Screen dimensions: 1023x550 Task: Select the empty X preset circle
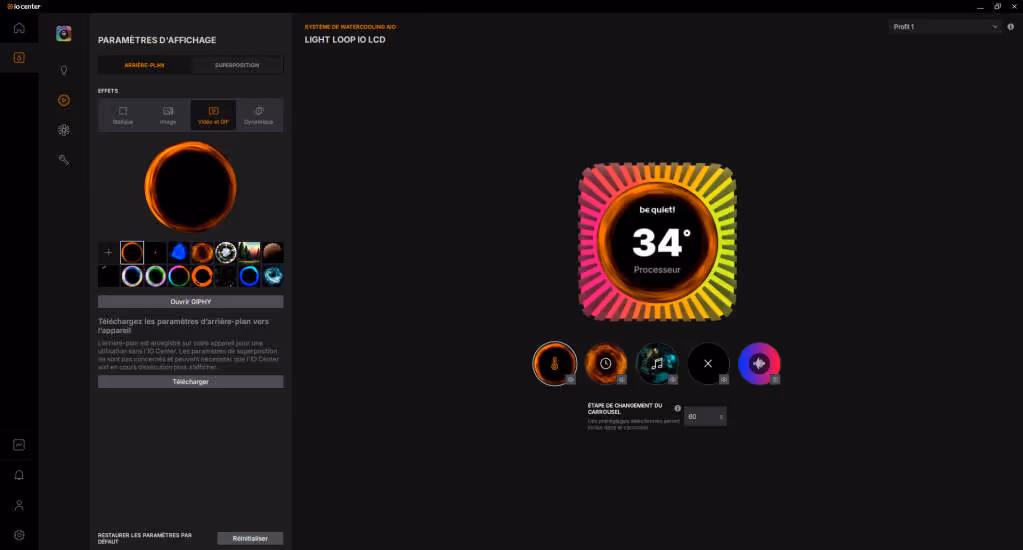708,363
